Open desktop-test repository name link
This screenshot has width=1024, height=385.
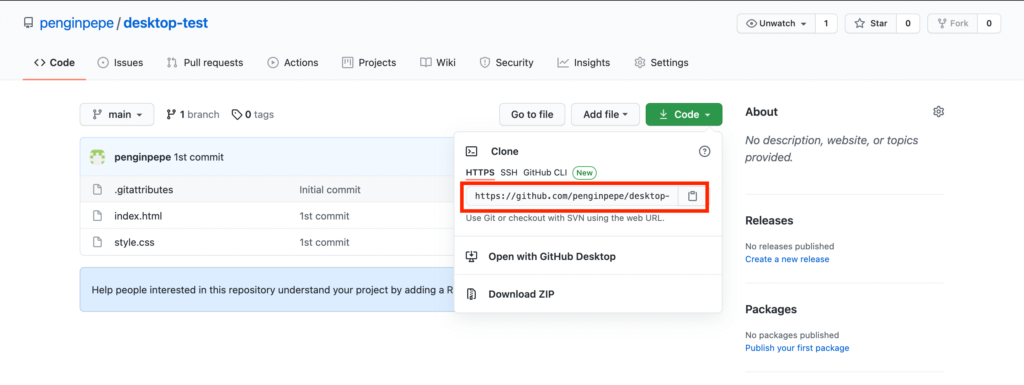[166, 23]
